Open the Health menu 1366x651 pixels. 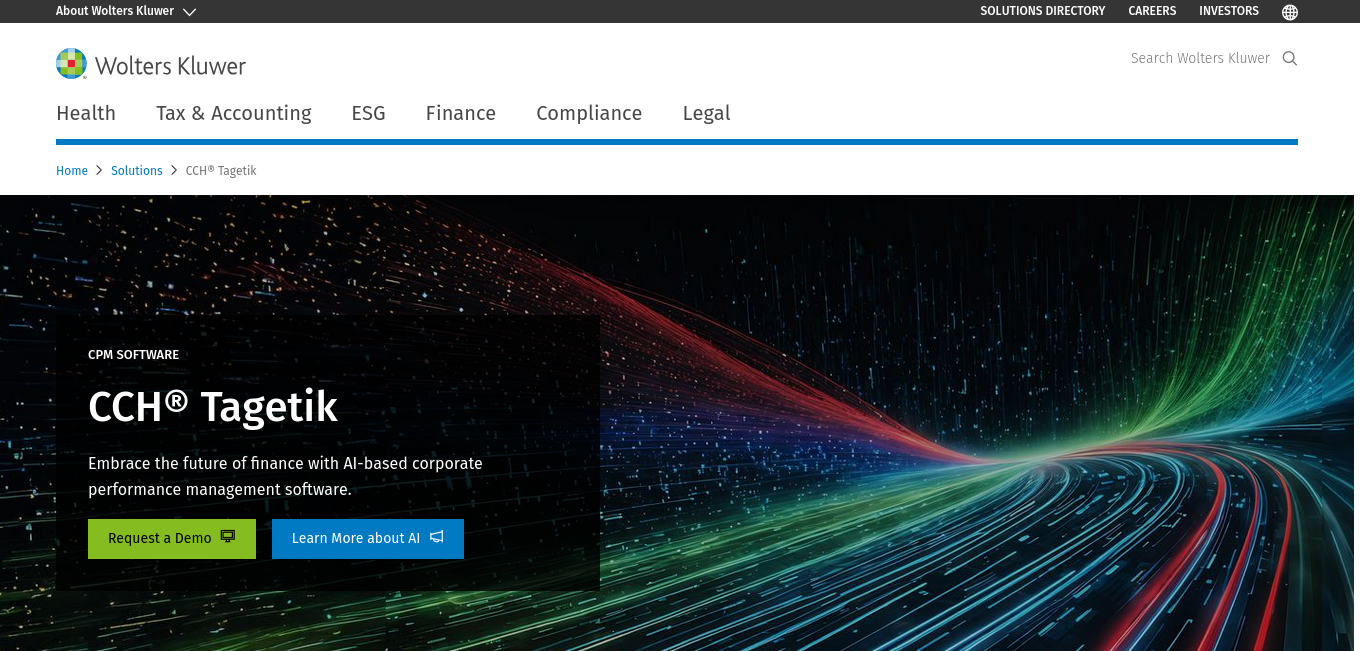[86, 113]
